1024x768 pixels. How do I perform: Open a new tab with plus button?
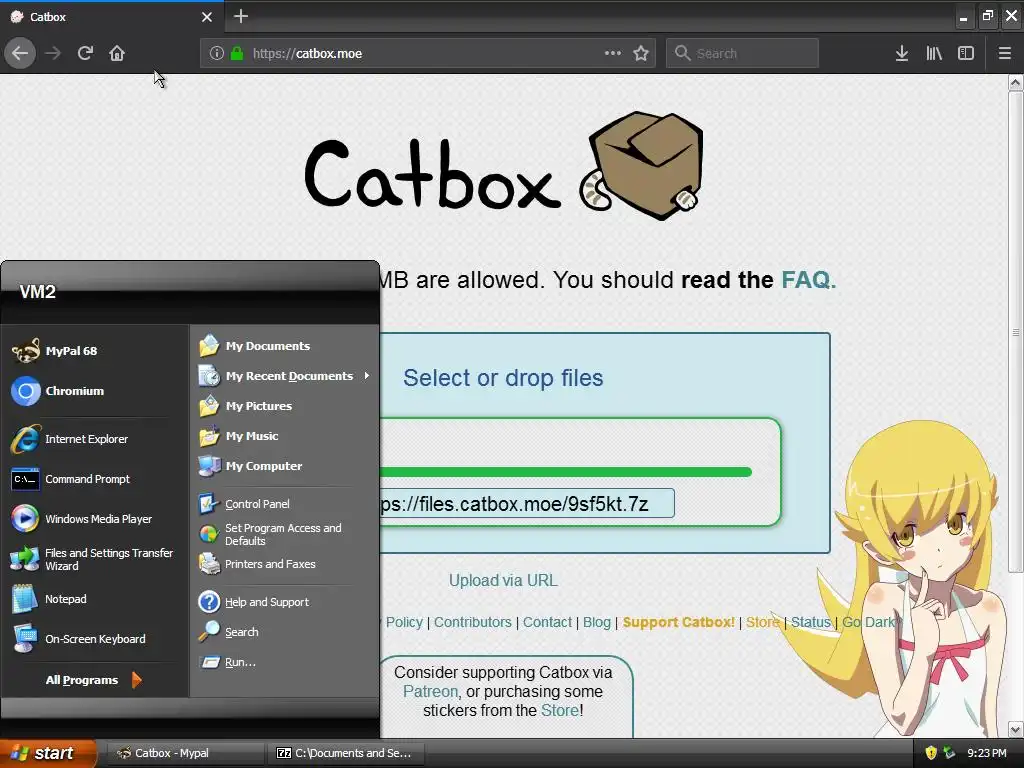[x=241, y=16]
